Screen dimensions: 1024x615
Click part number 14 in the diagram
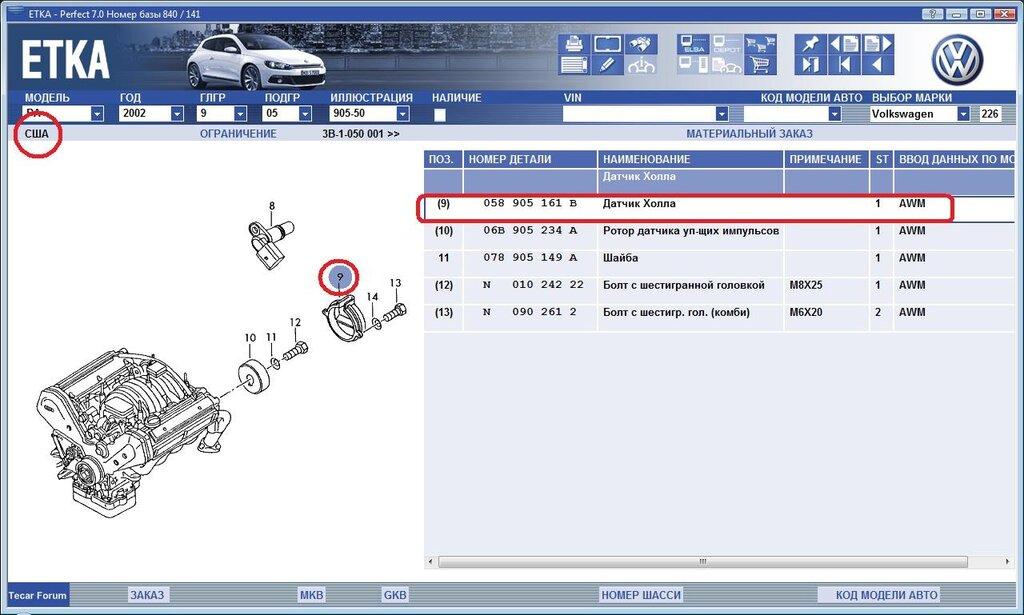tap(372, 297)
